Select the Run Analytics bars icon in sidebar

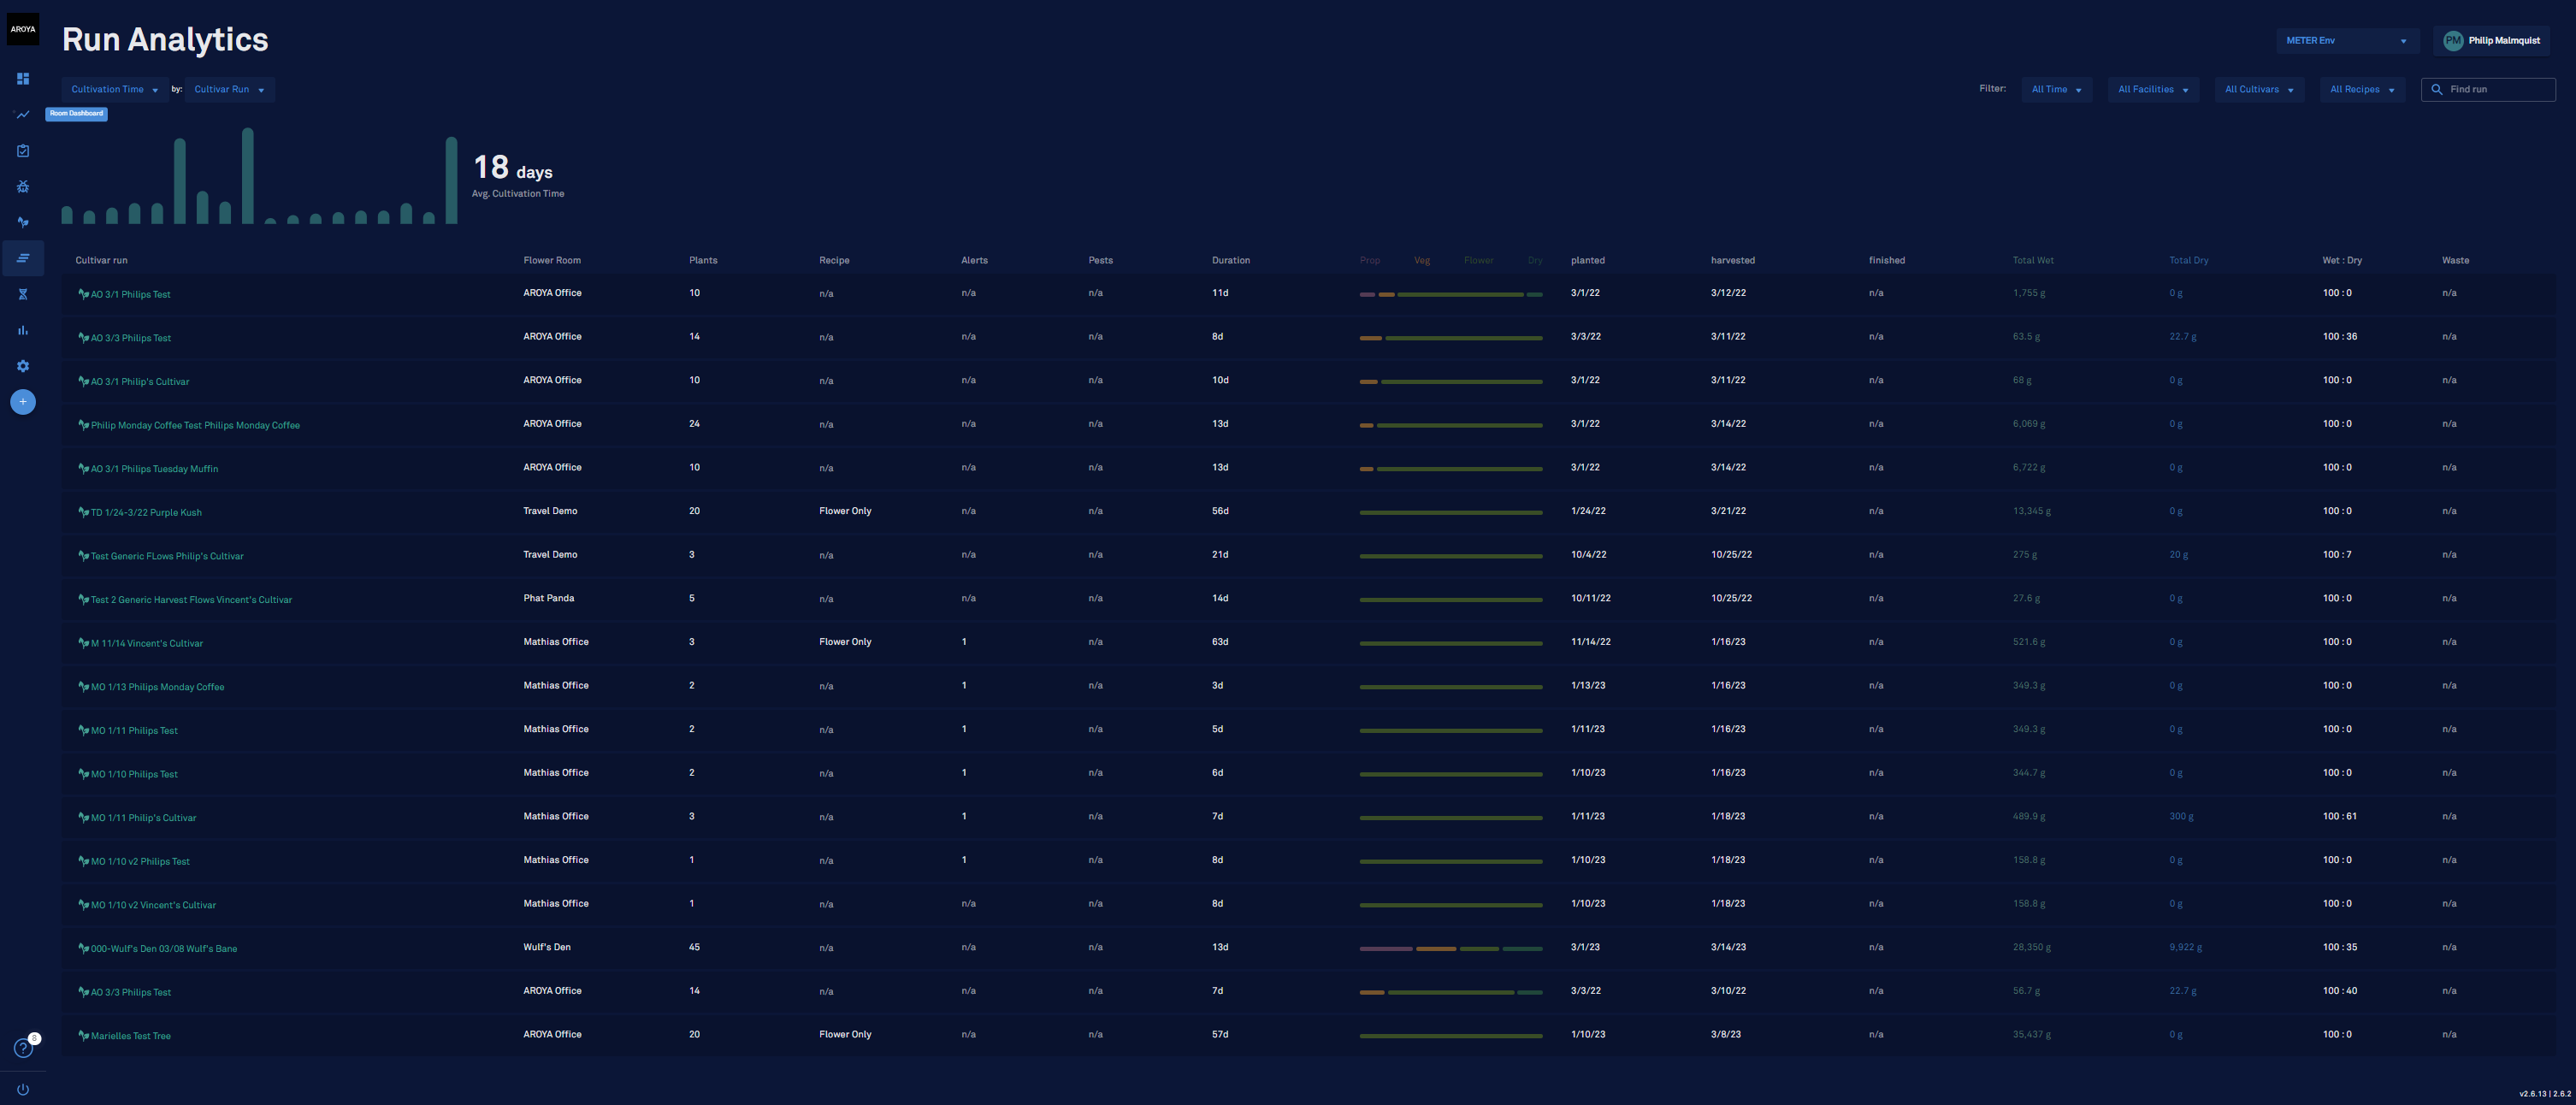pyautogui.click(x=23, y=259)
